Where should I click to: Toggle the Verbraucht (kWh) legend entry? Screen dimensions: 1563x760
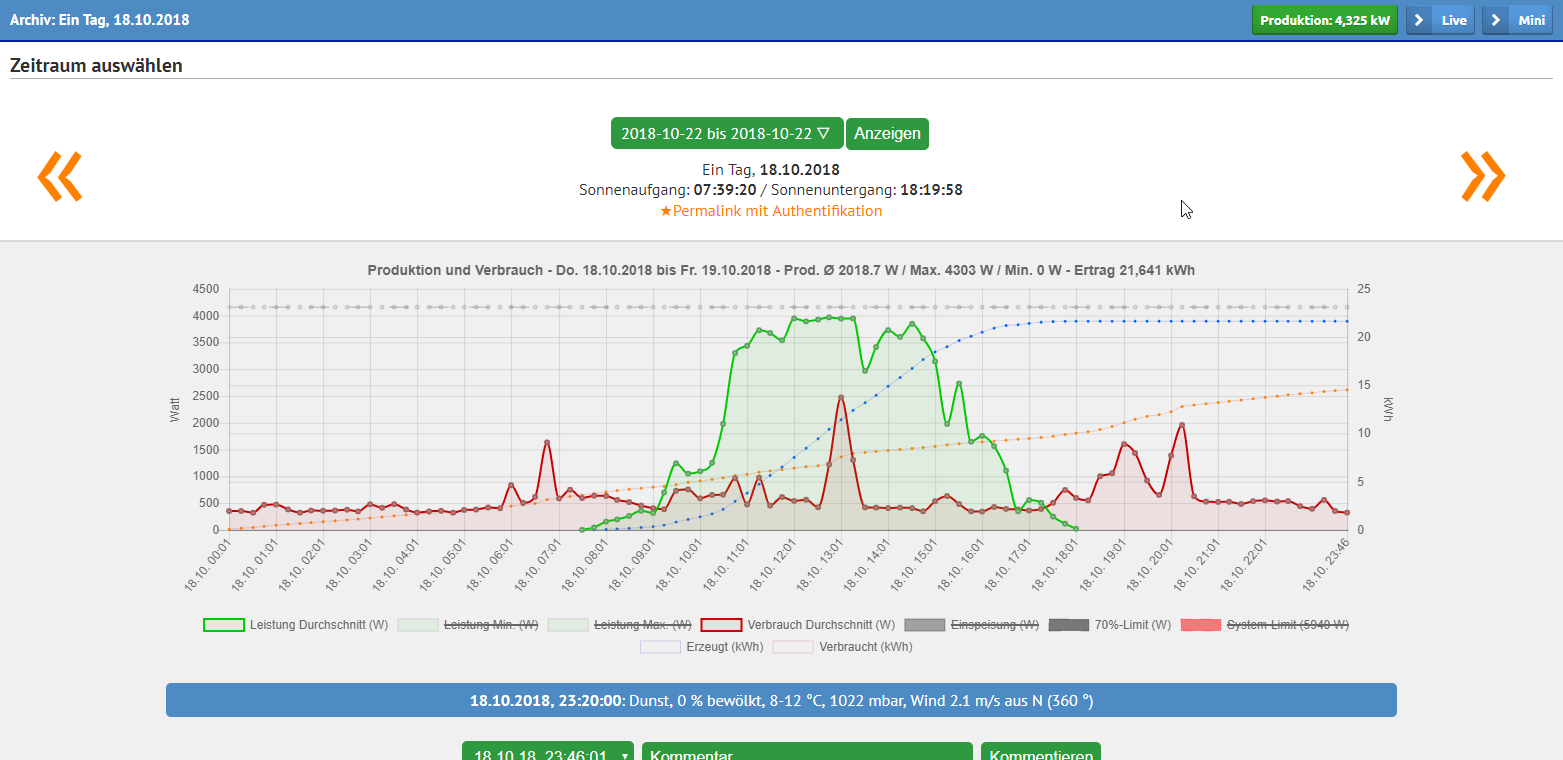[842, 647]
